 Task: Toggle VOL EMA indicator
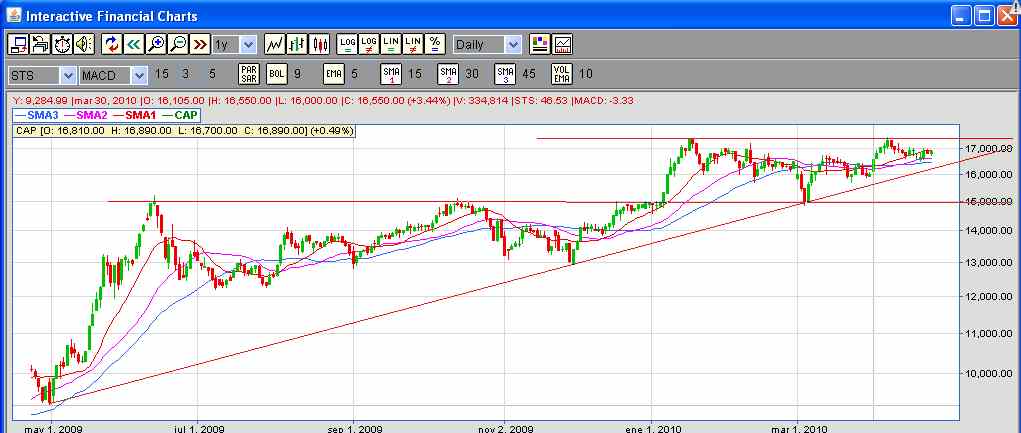[x=562, y=74]
